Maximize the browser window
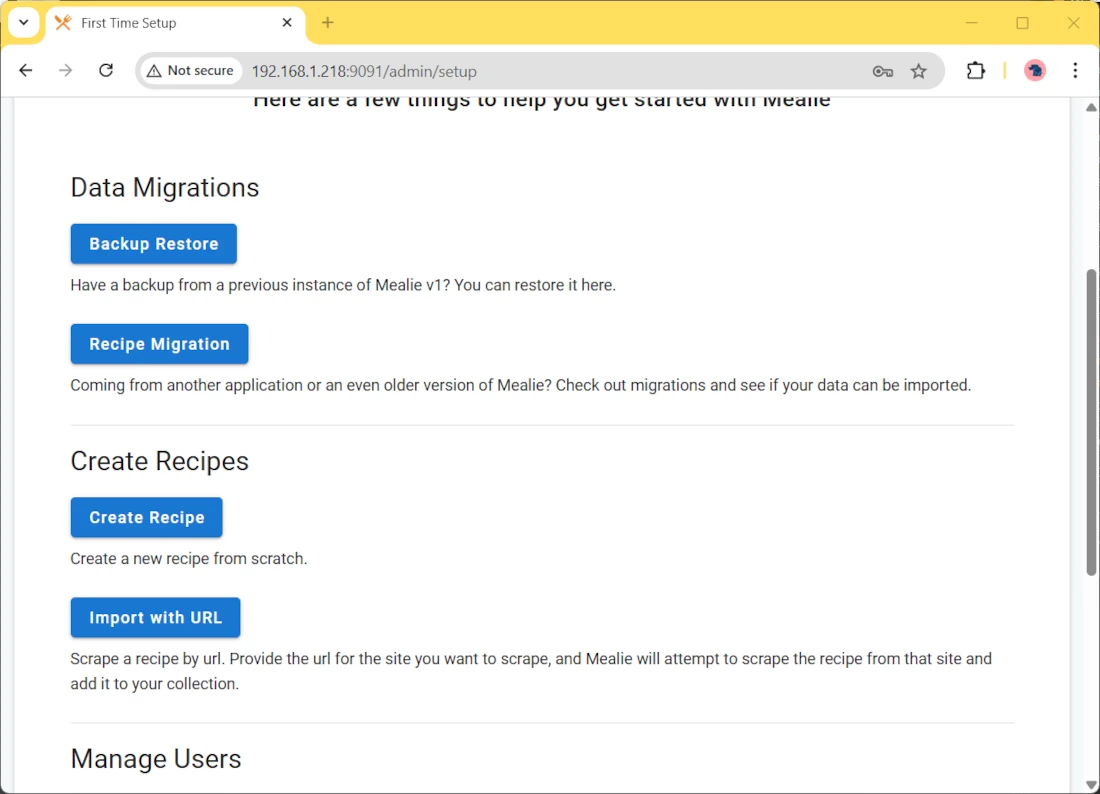 [x=1023, y=22]
